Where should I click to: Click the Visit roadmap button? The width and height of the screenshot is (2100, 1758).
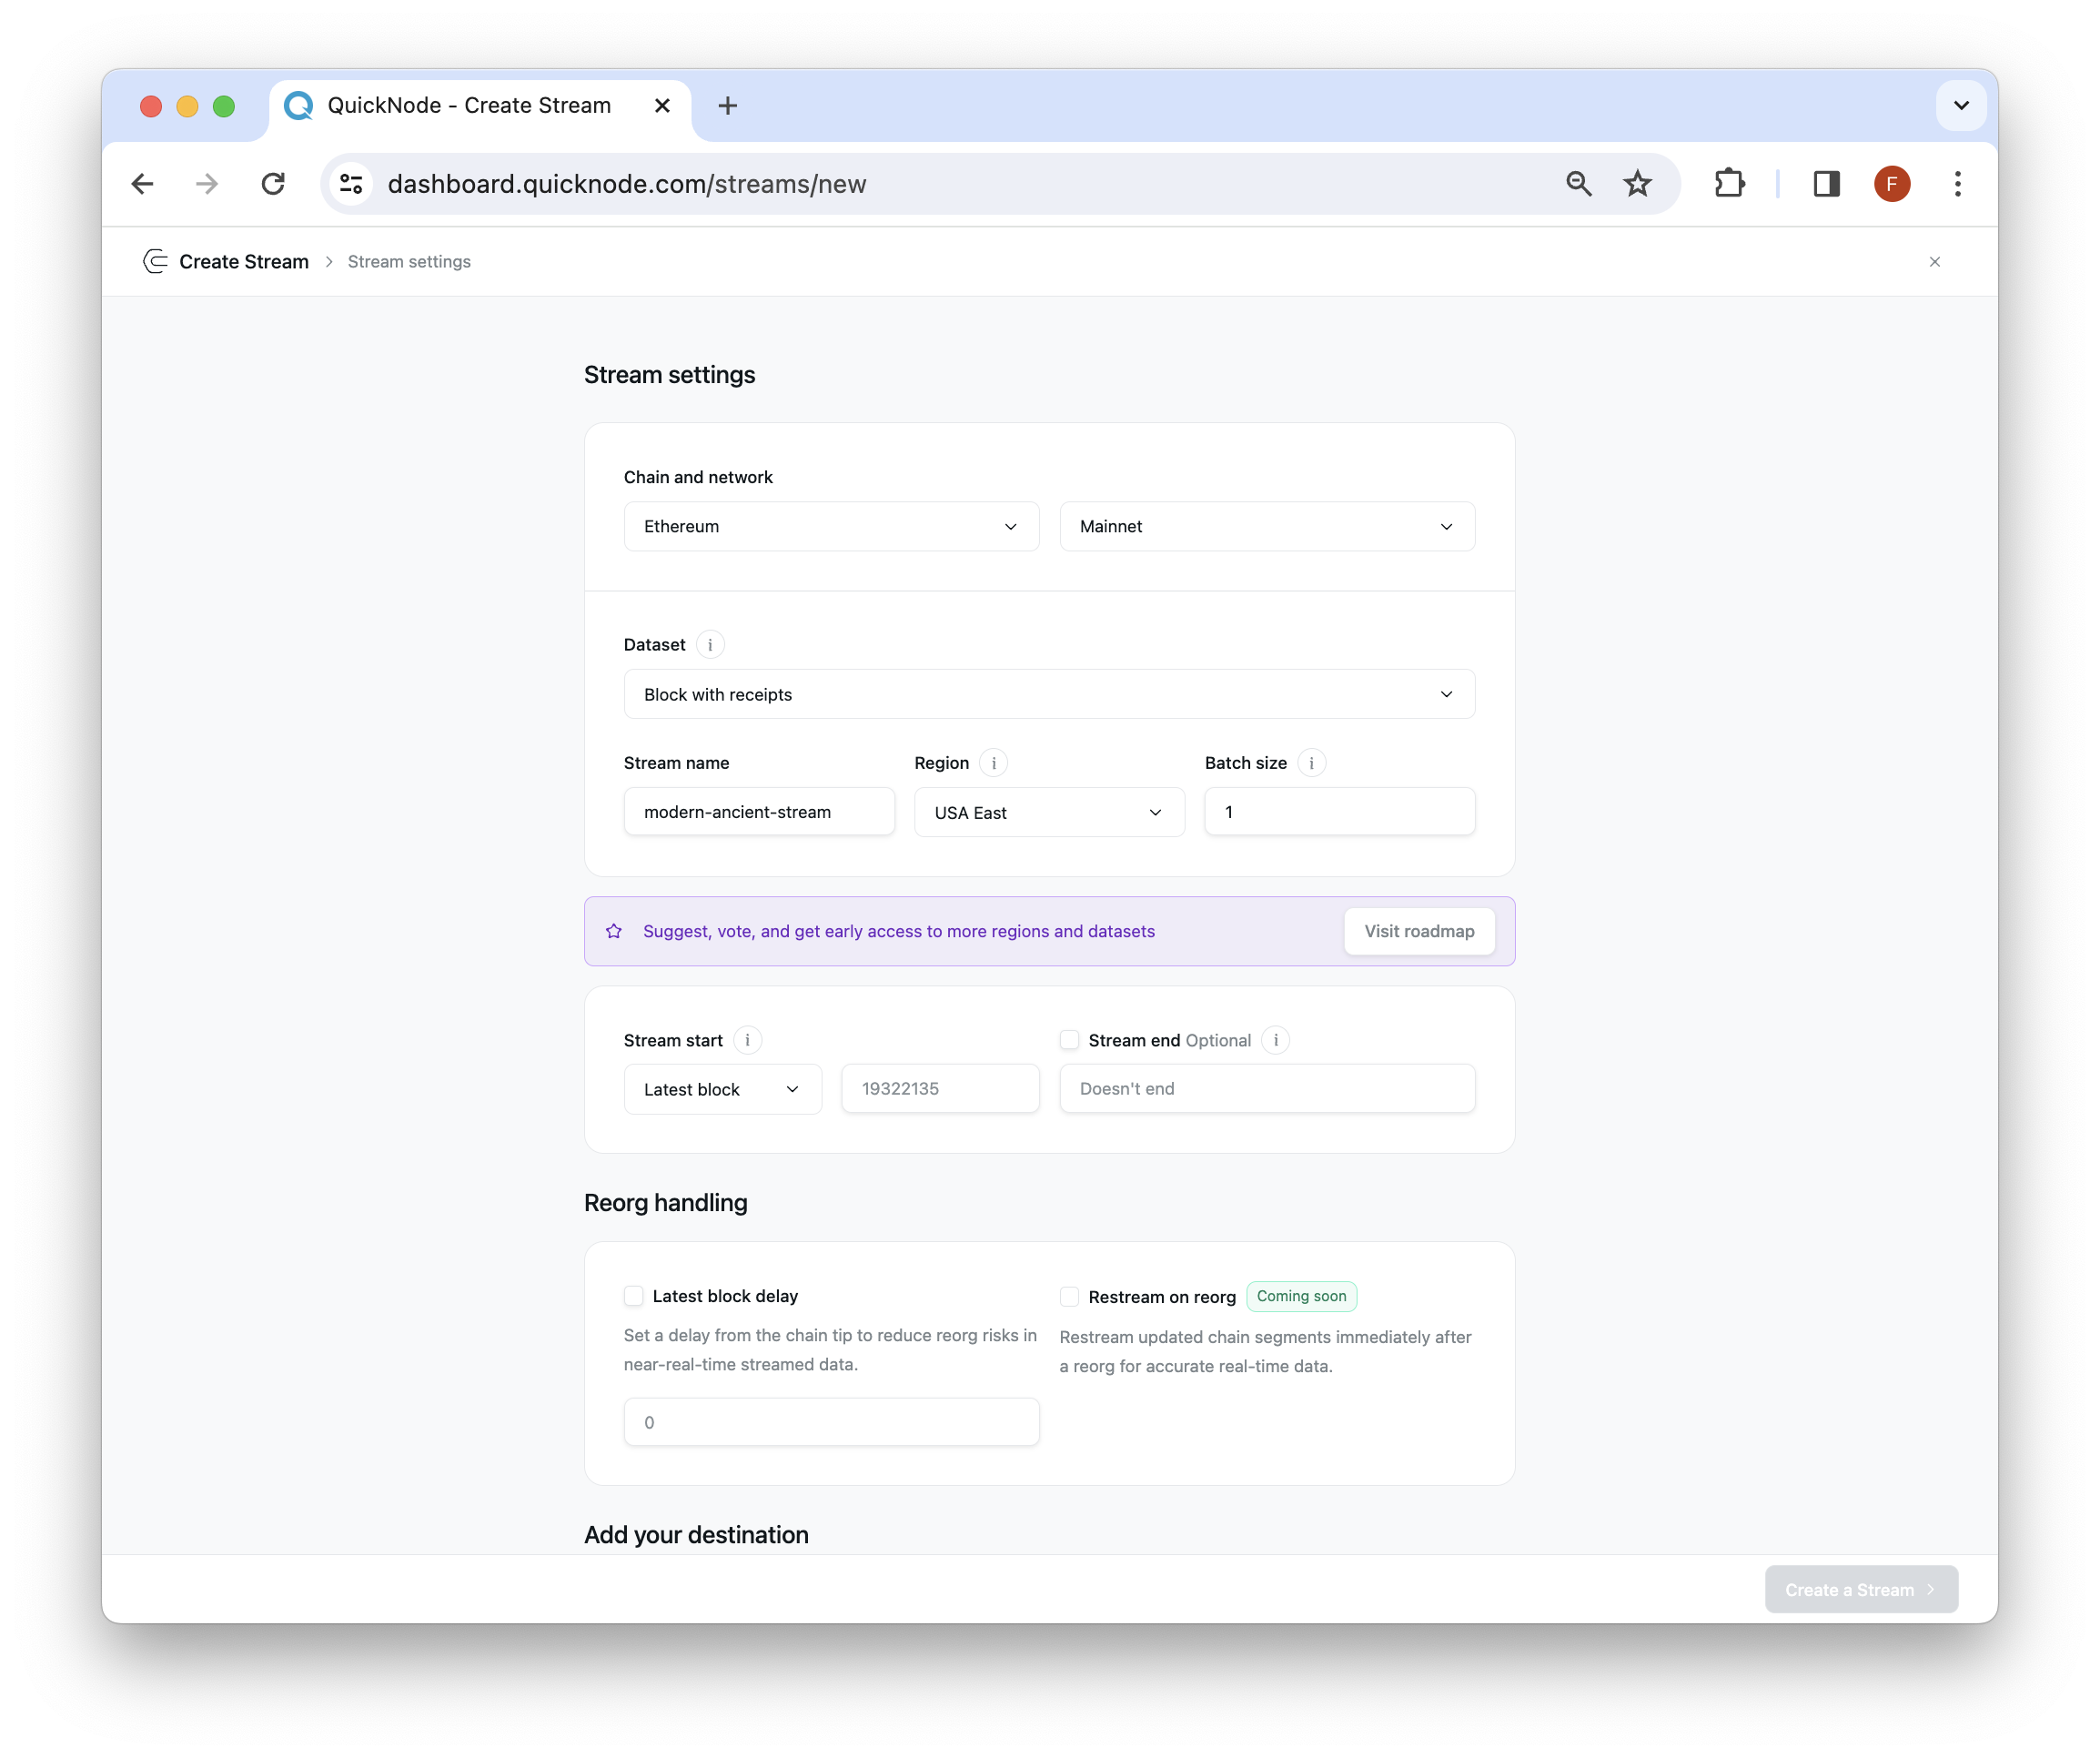point(1419,931)
